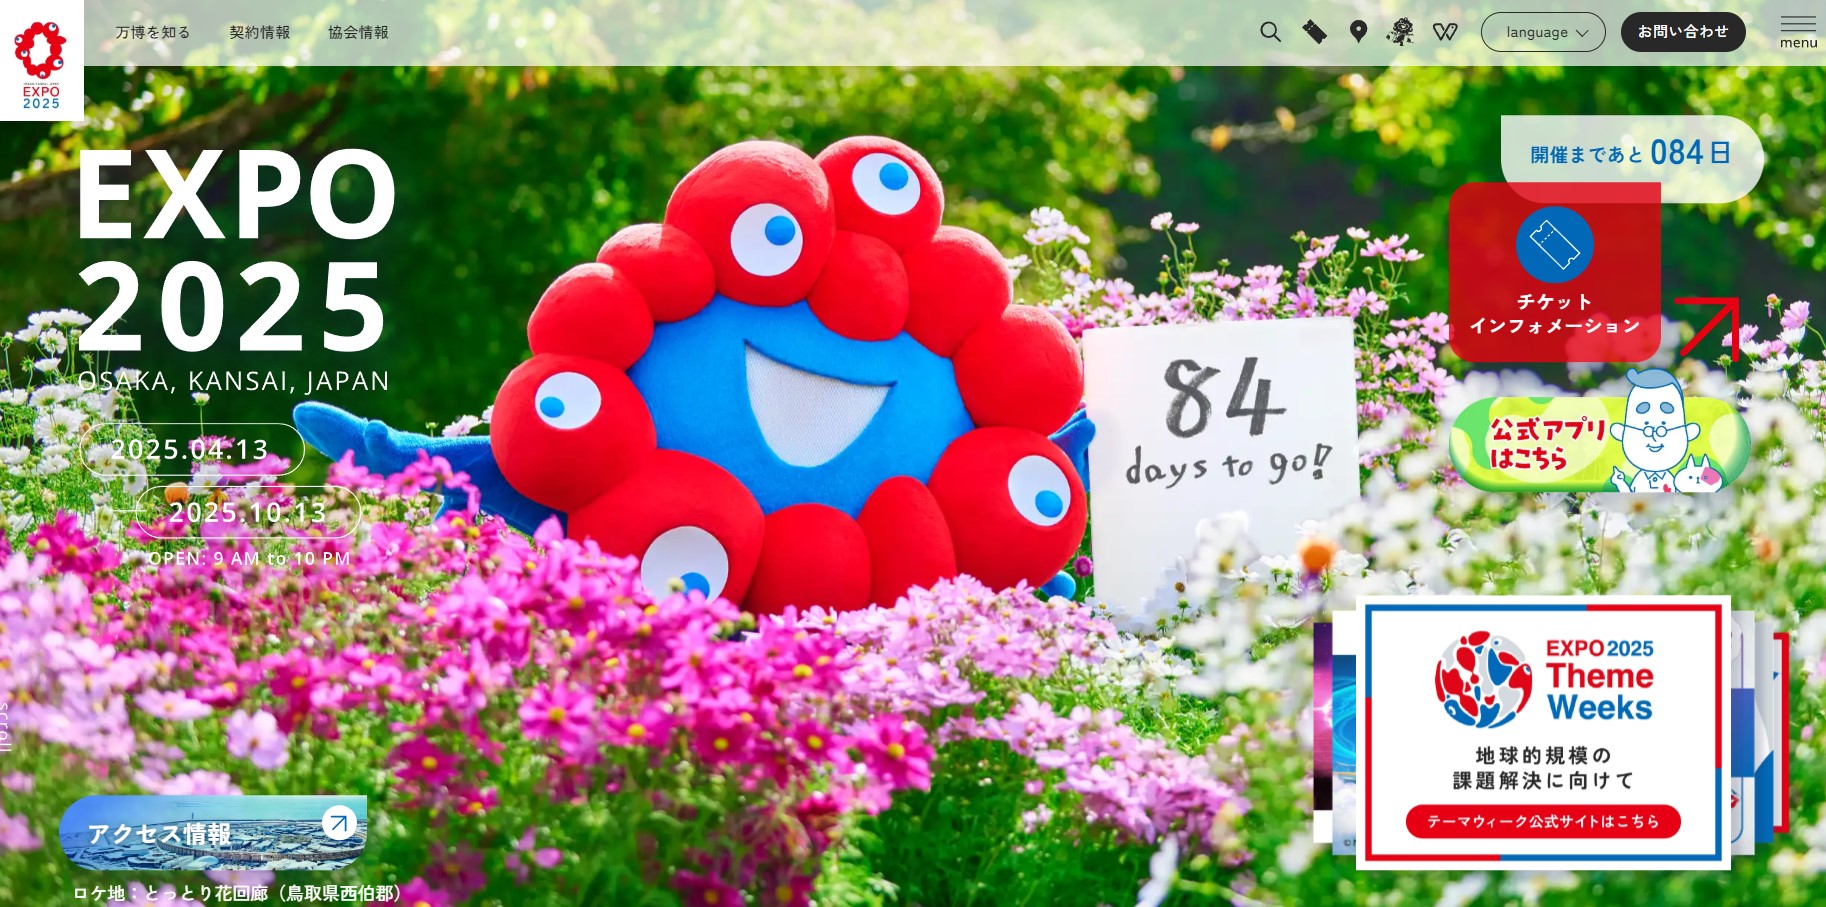
Task: Click the arrow icon on アクセス情報 banner
Action: (x=339, y=823)
